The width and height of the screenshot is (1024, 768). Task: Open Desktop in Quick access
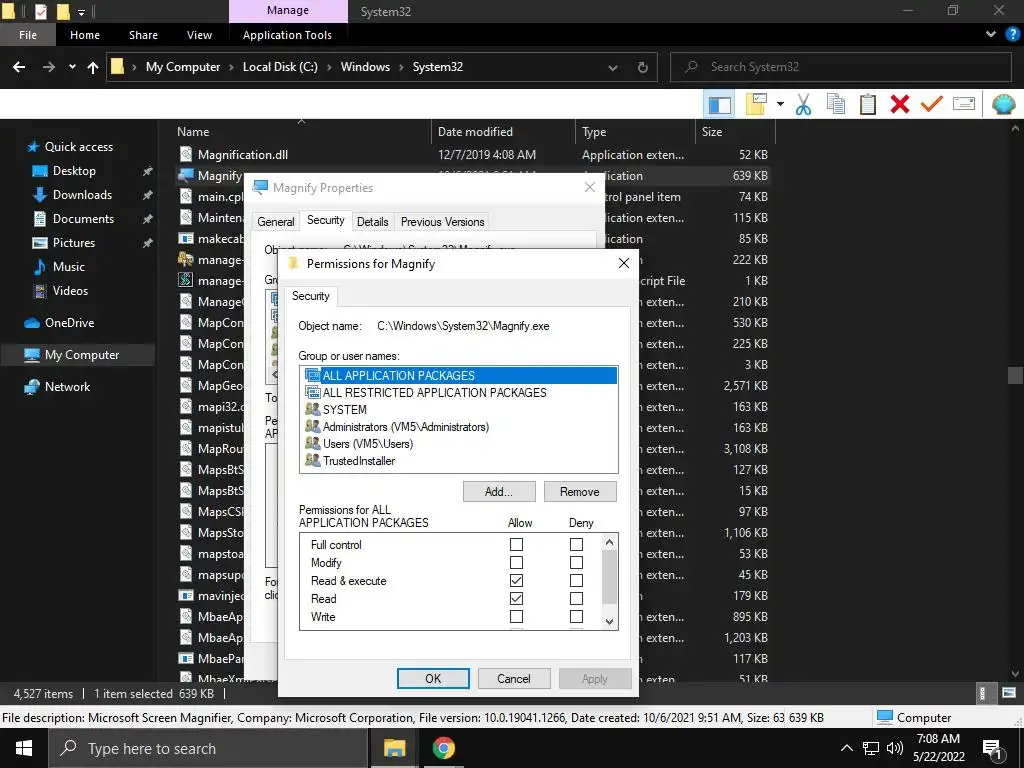pyautogui.click(x=74, y=171)
